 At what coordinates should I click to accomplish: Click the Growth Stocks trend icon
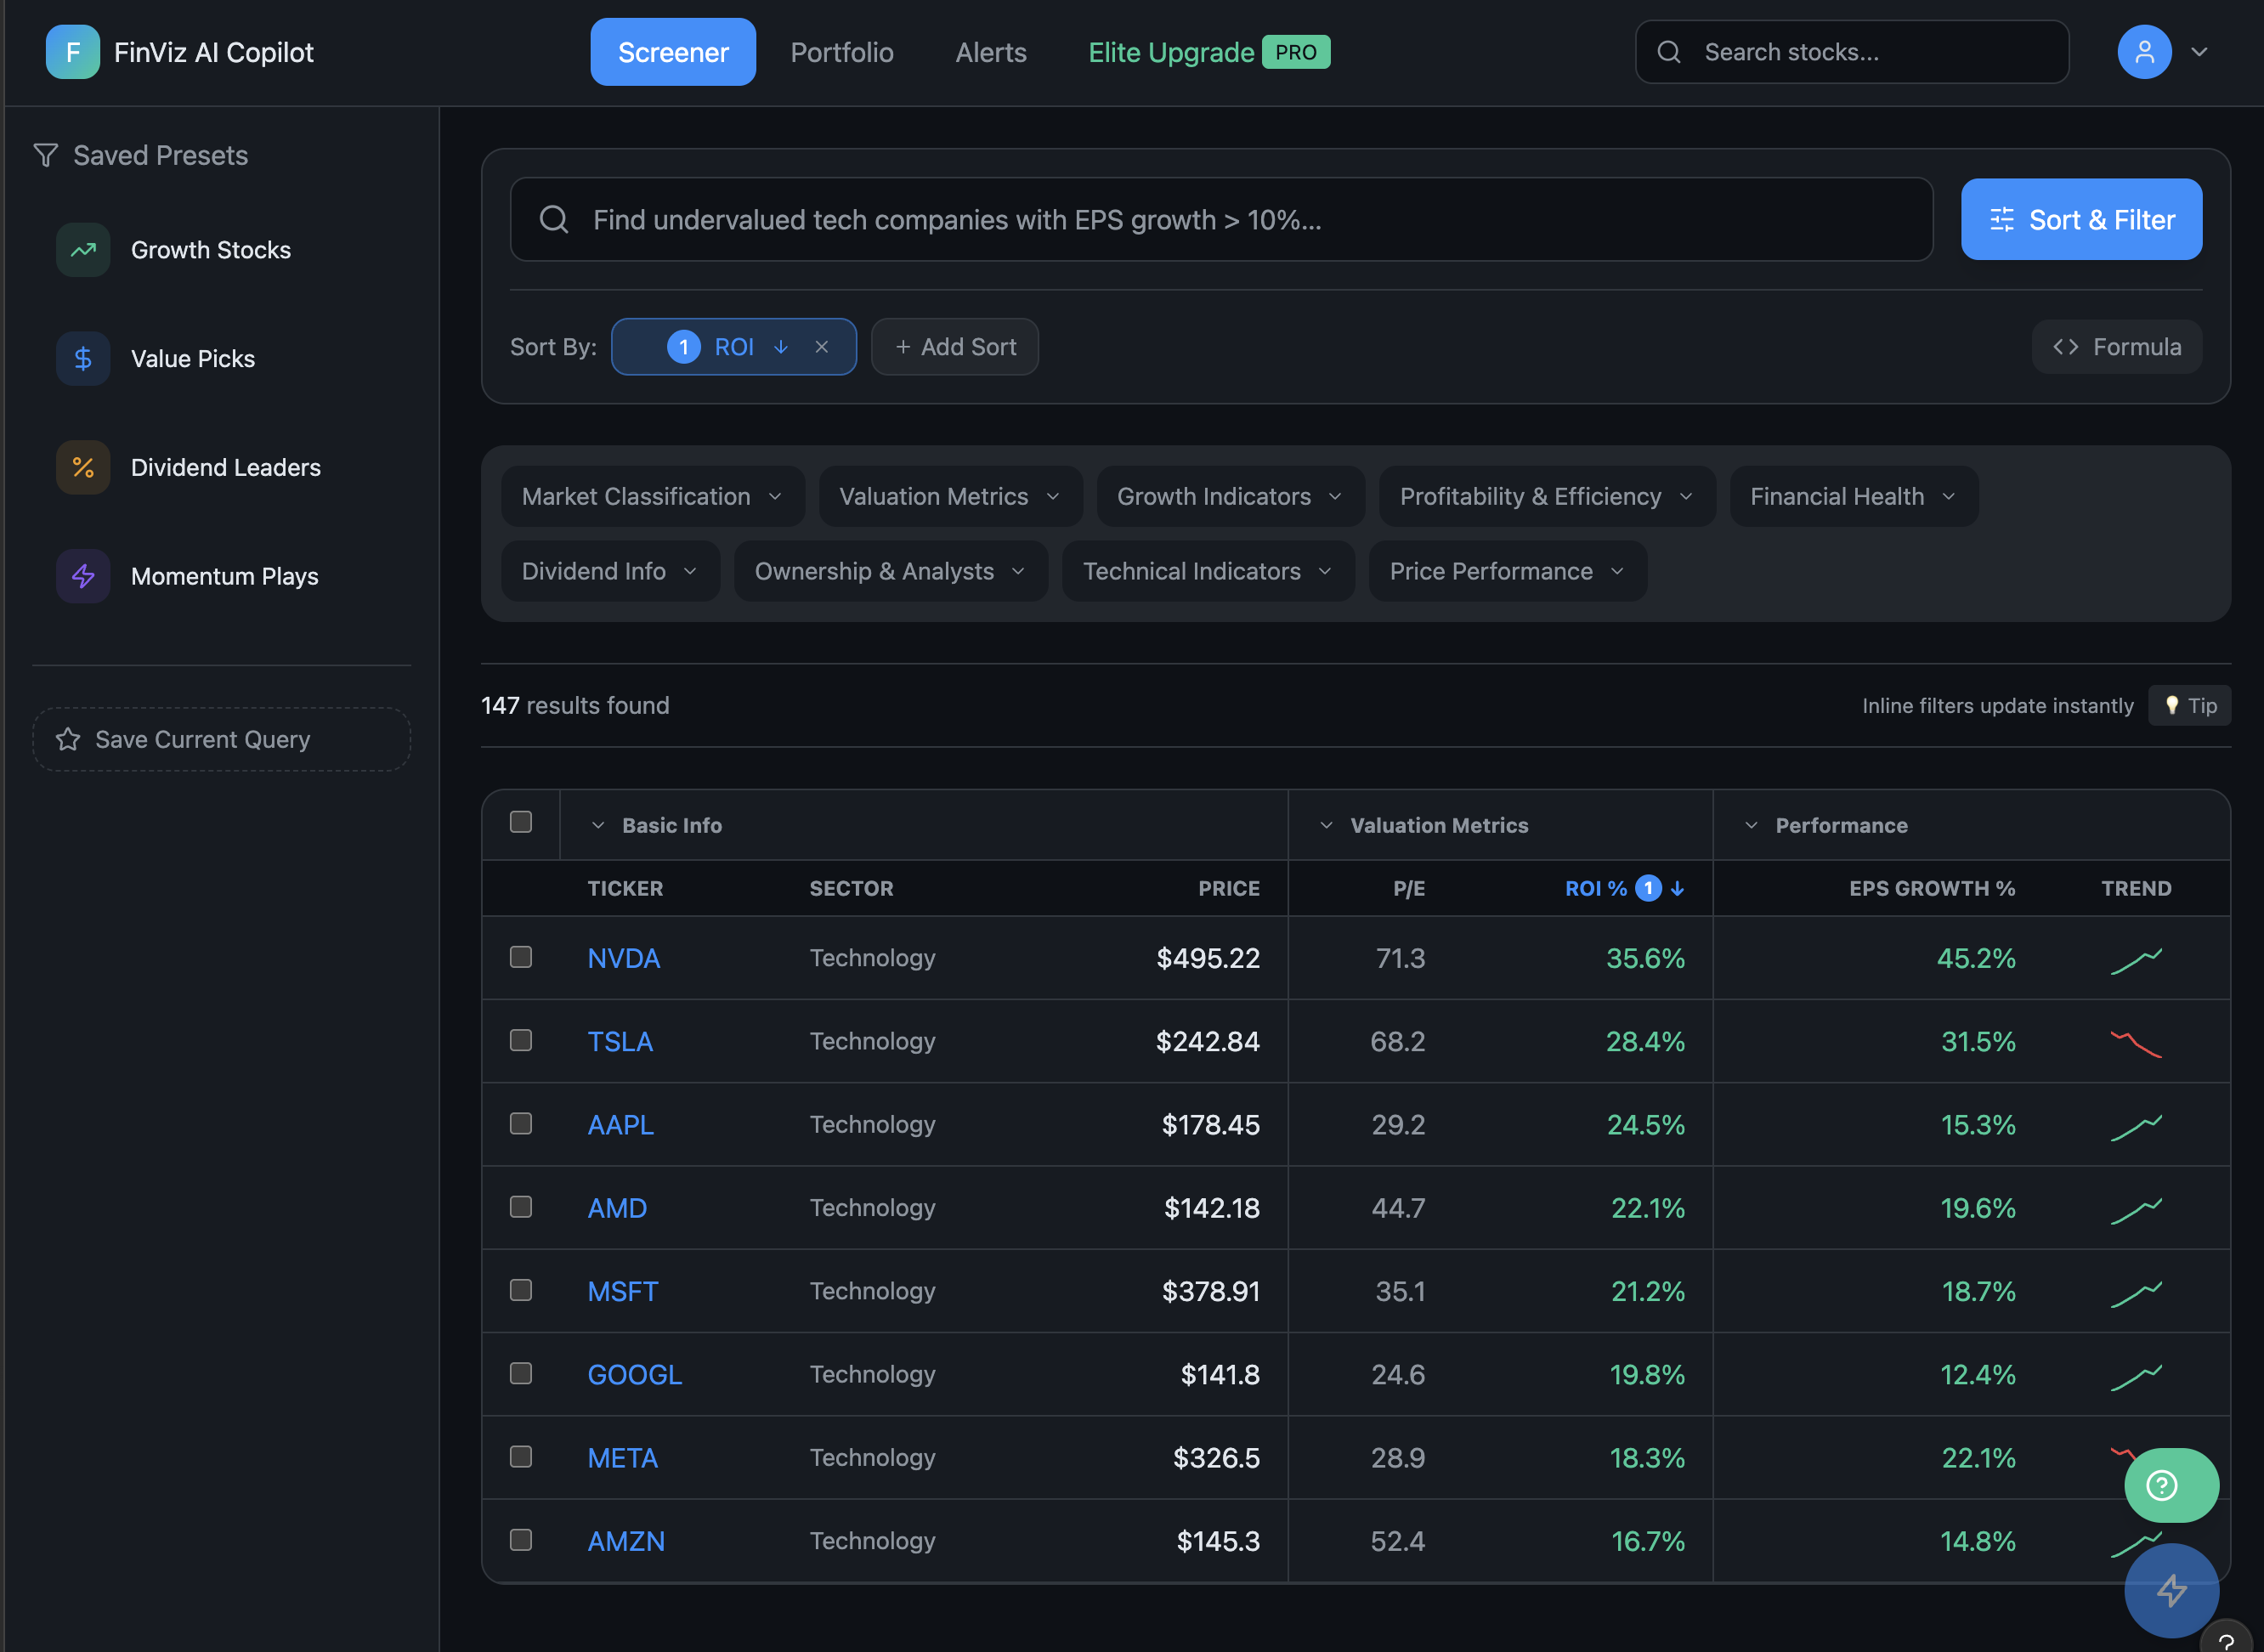point(83,250)
